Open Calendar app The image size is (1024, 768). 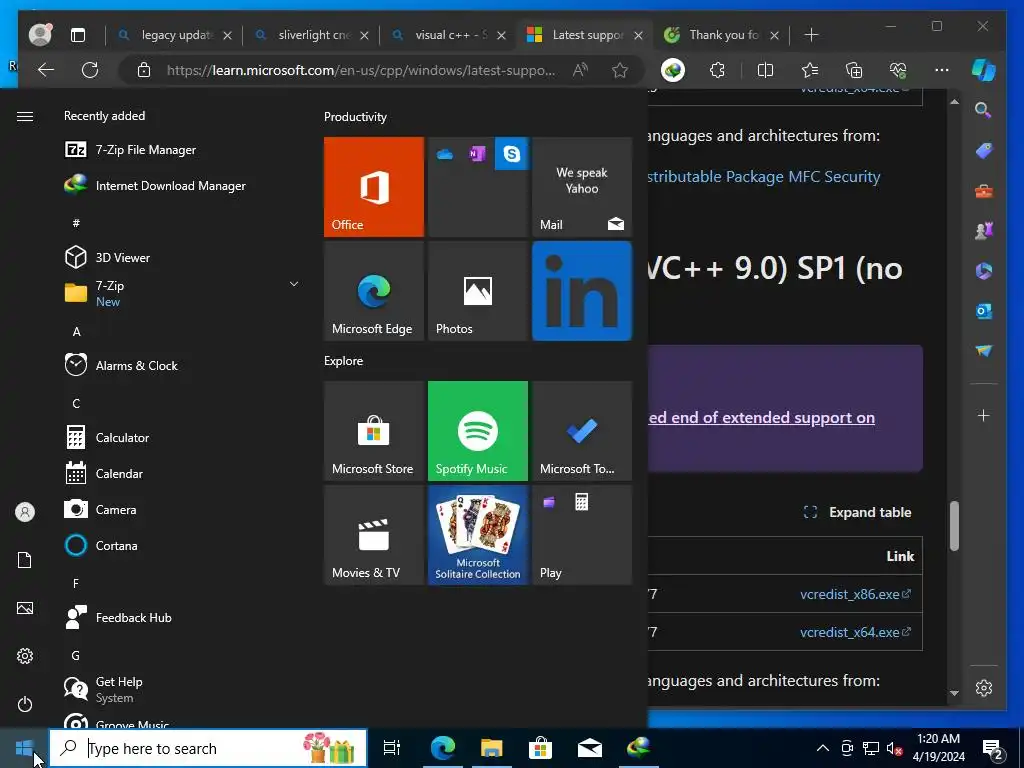[x=104, y=473]
